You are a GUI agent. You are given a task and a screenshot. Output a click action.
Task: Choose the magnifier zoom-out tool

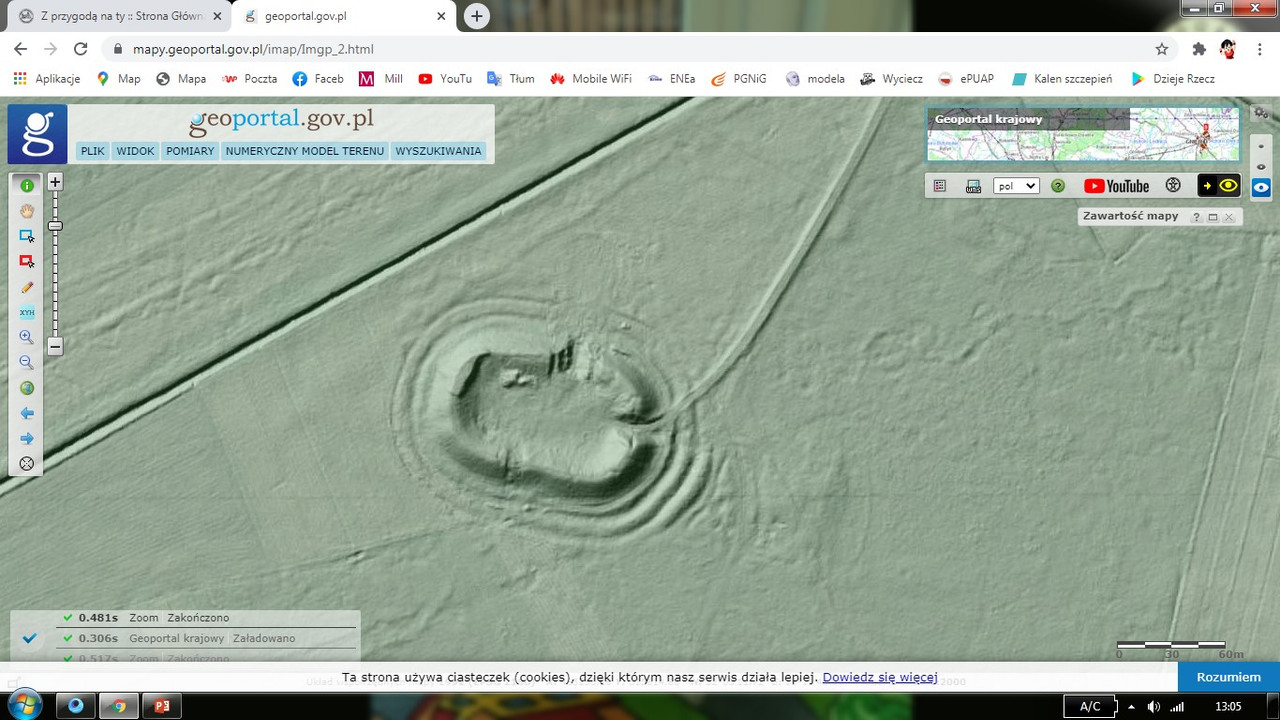click(27, 363)
